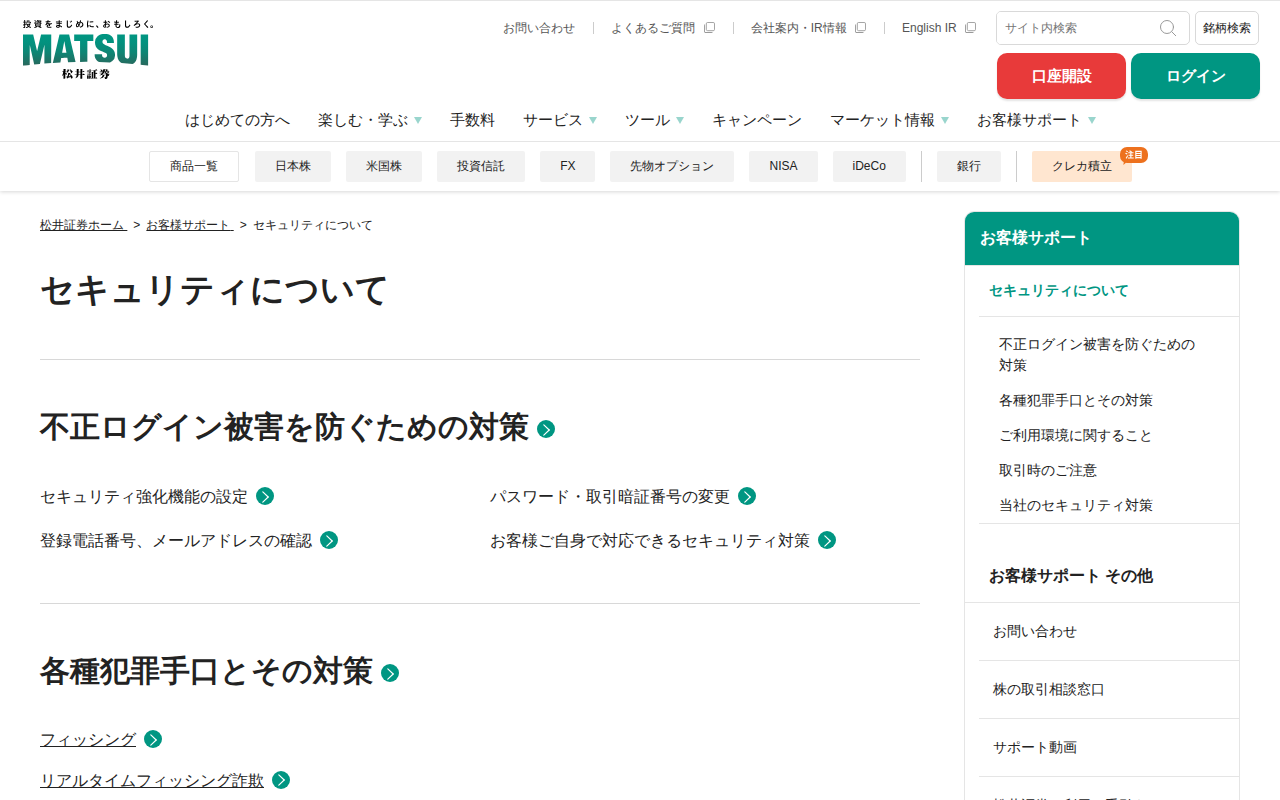Expand the お客様サポート menu arrow
The width and height of the screenshot is (1280, 800).
tap(1092, 120)
